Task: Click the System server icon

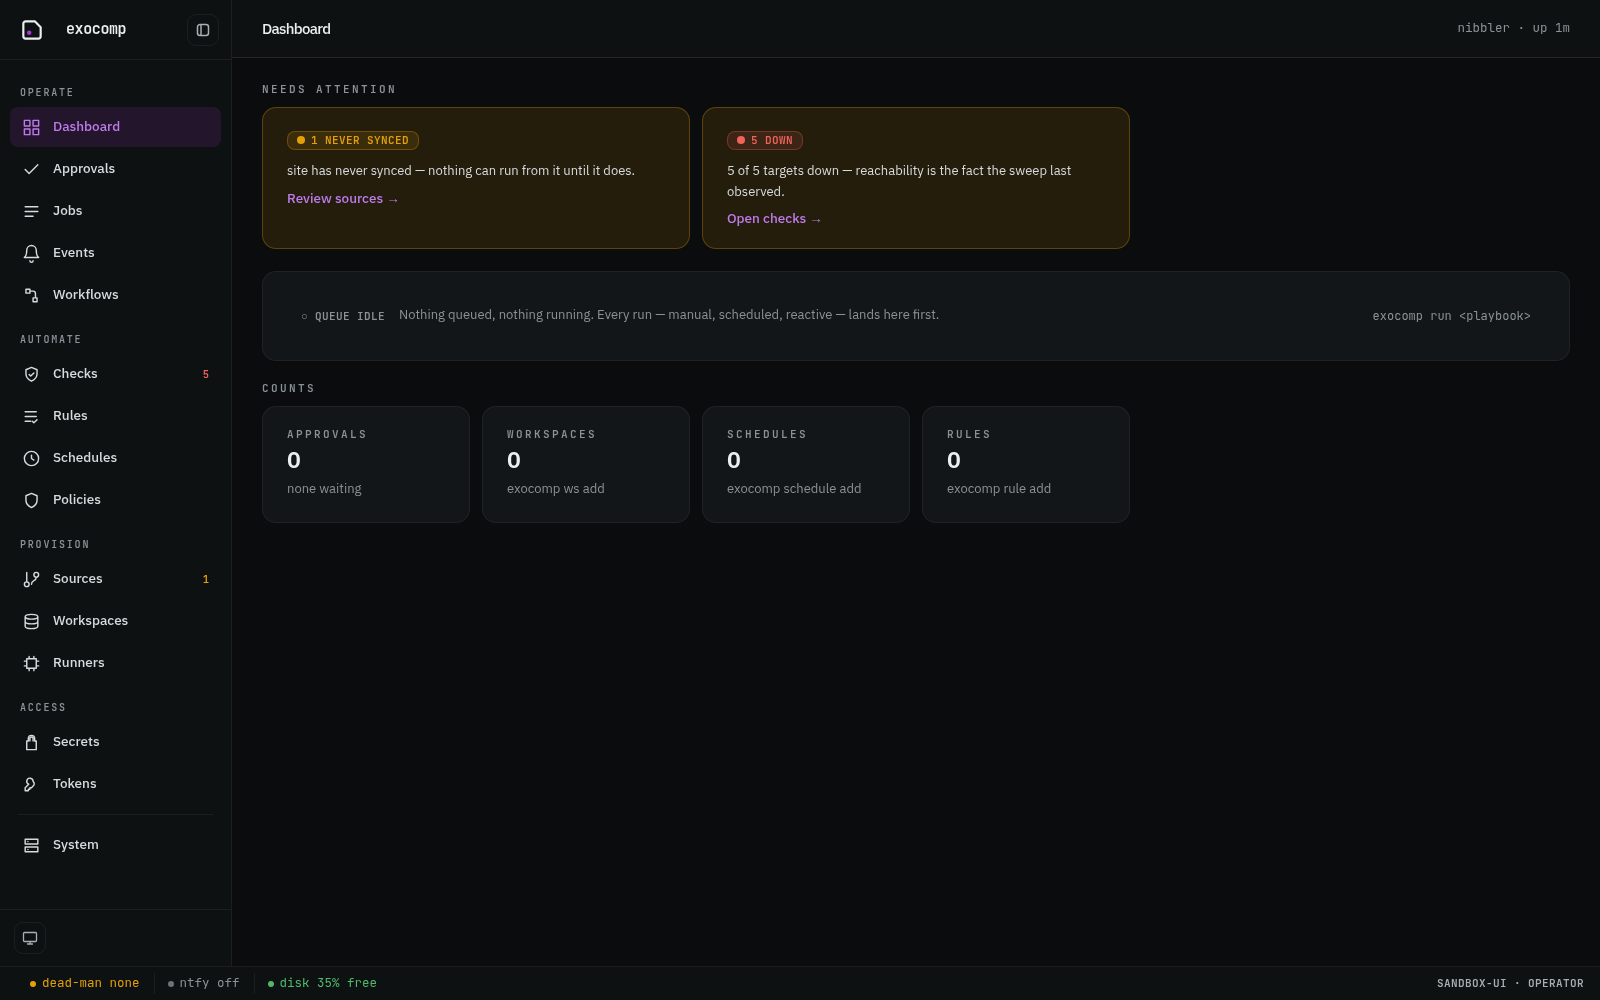Action: pos(32,845)
